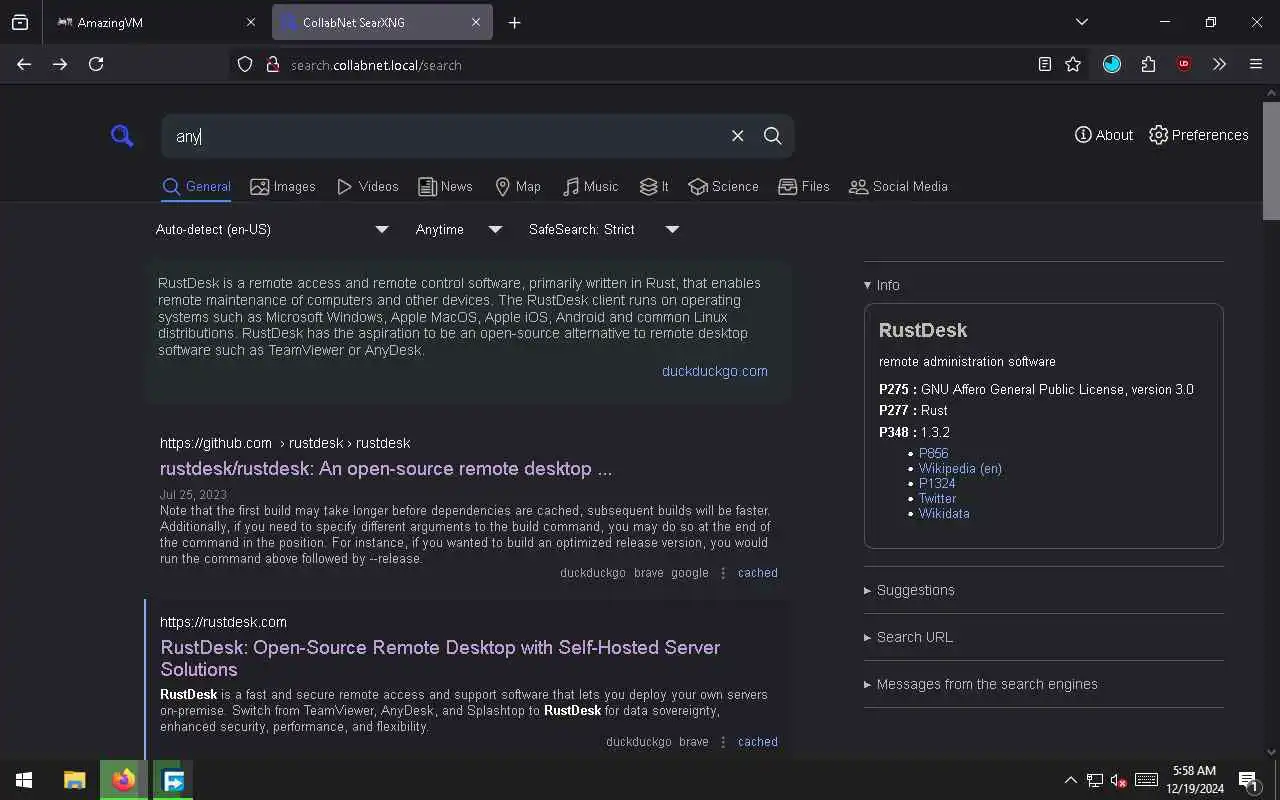Click the muted volume tray icon
This screenshot has width=1280, height=800.
[1119, 781]
